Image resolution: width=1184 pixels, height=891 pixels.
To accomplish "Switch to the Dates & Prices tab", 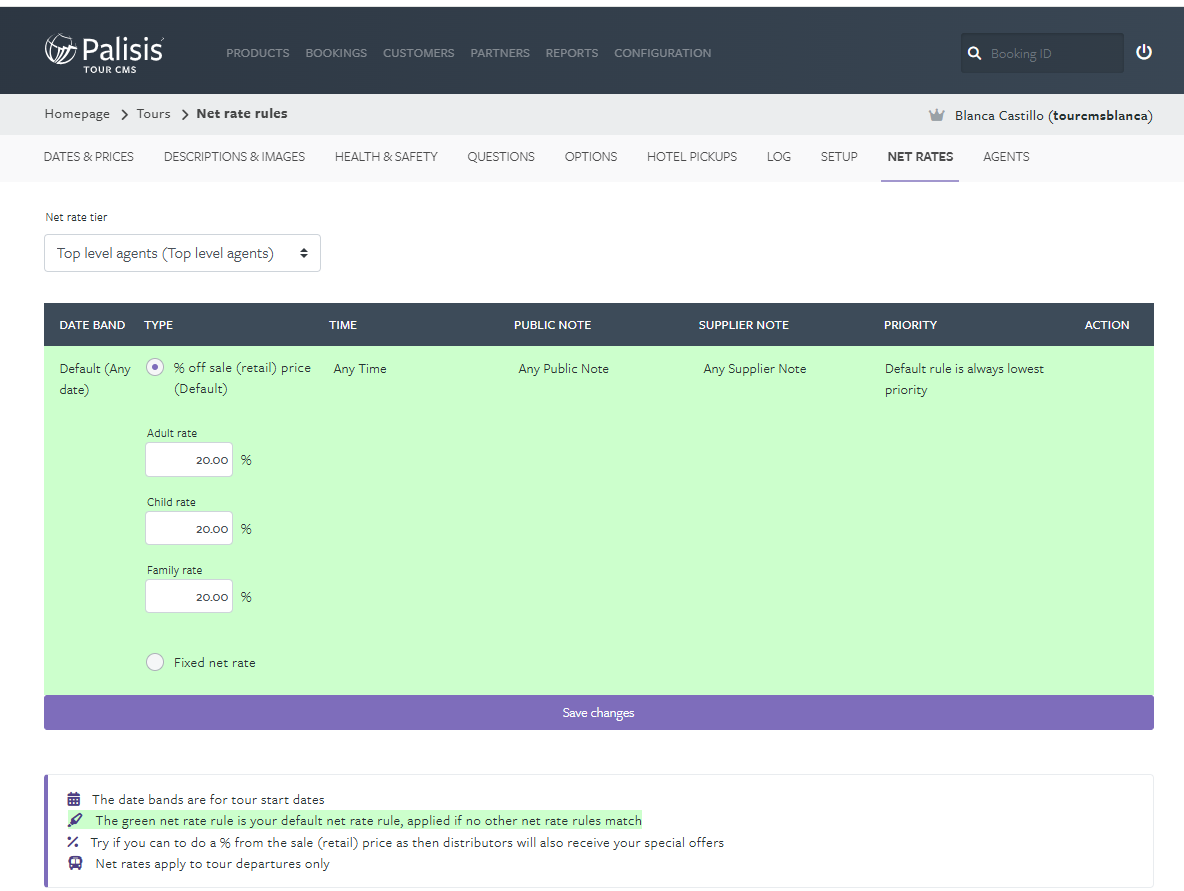I will [x=88, y=157].
